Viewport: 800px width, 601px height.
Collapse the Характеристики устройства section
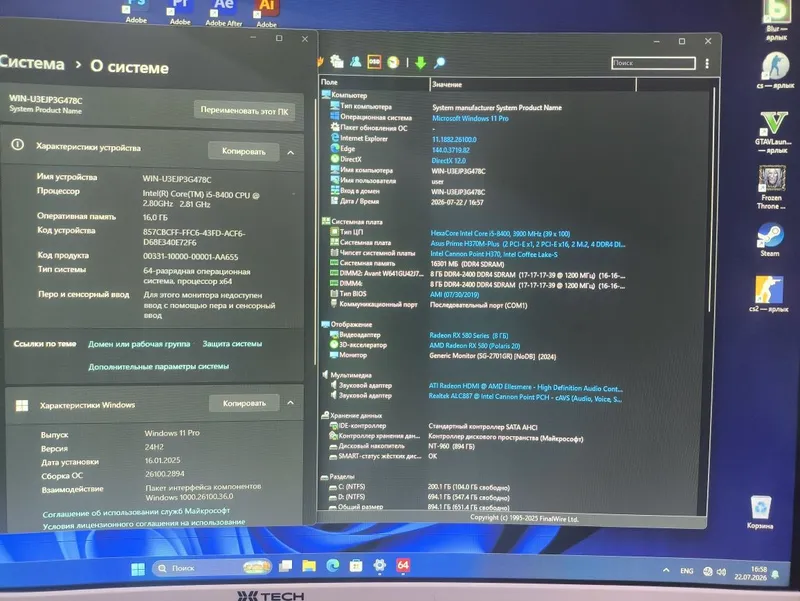pyautogui.click(x=290, y=153)
